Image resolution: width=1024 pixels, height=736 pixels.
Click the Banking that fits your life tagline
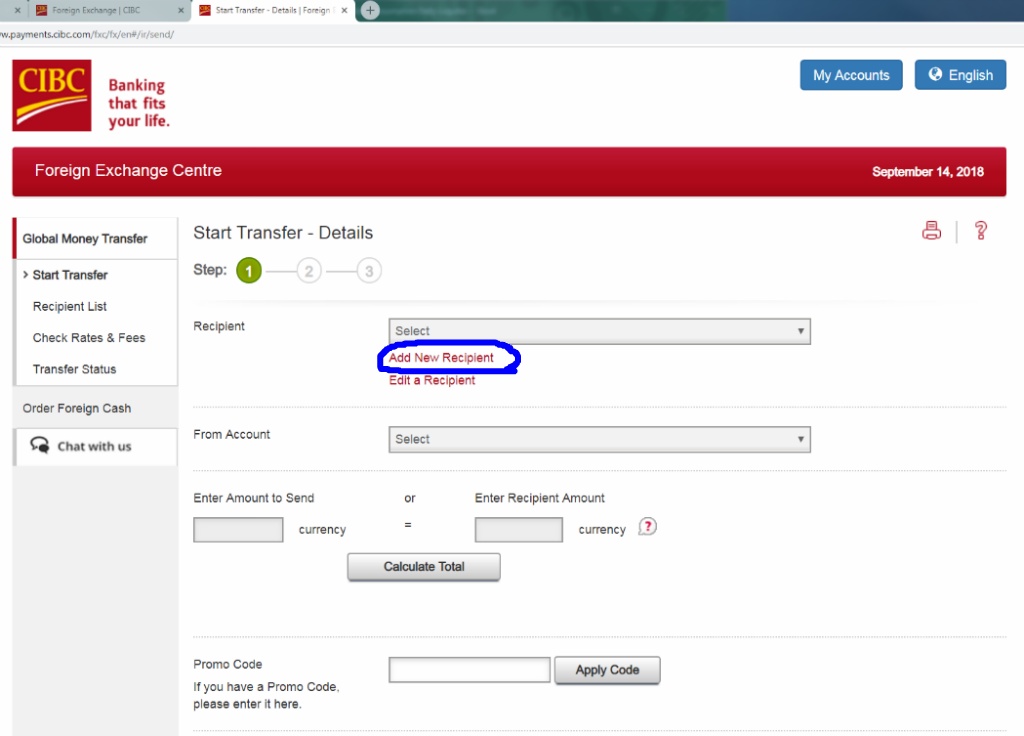(x=138, y=103)
